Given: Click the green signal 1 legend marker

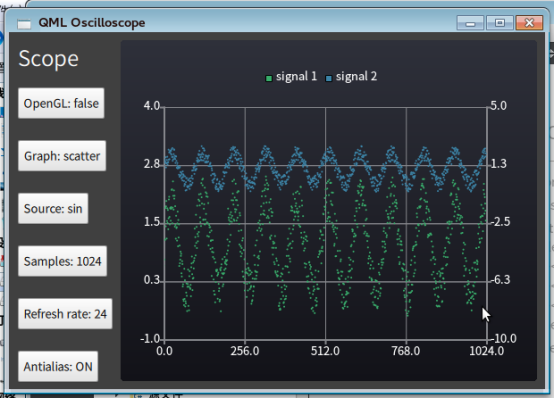Looking at the screenshot, I should 269,78.
